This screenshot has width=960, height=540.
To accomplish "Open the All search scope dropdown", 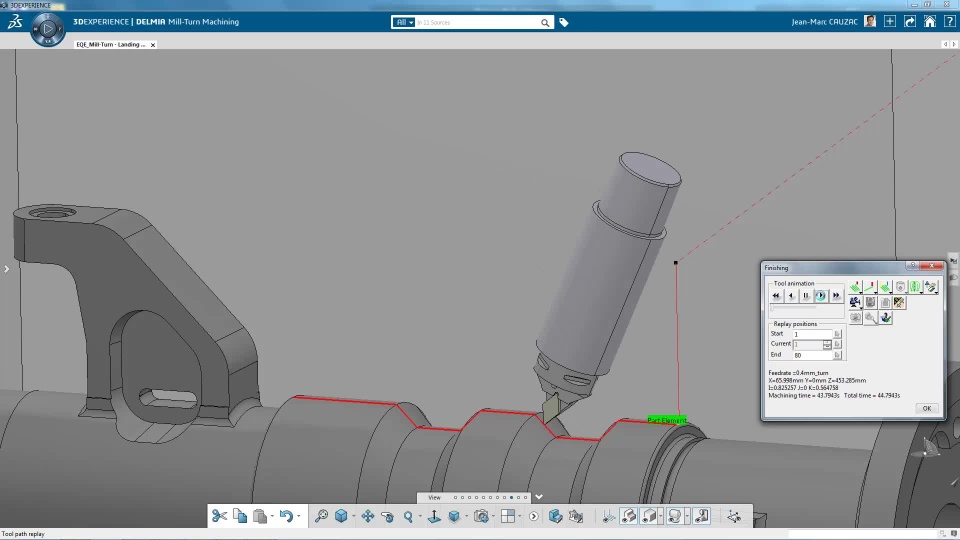I will (x=403, y=22).
